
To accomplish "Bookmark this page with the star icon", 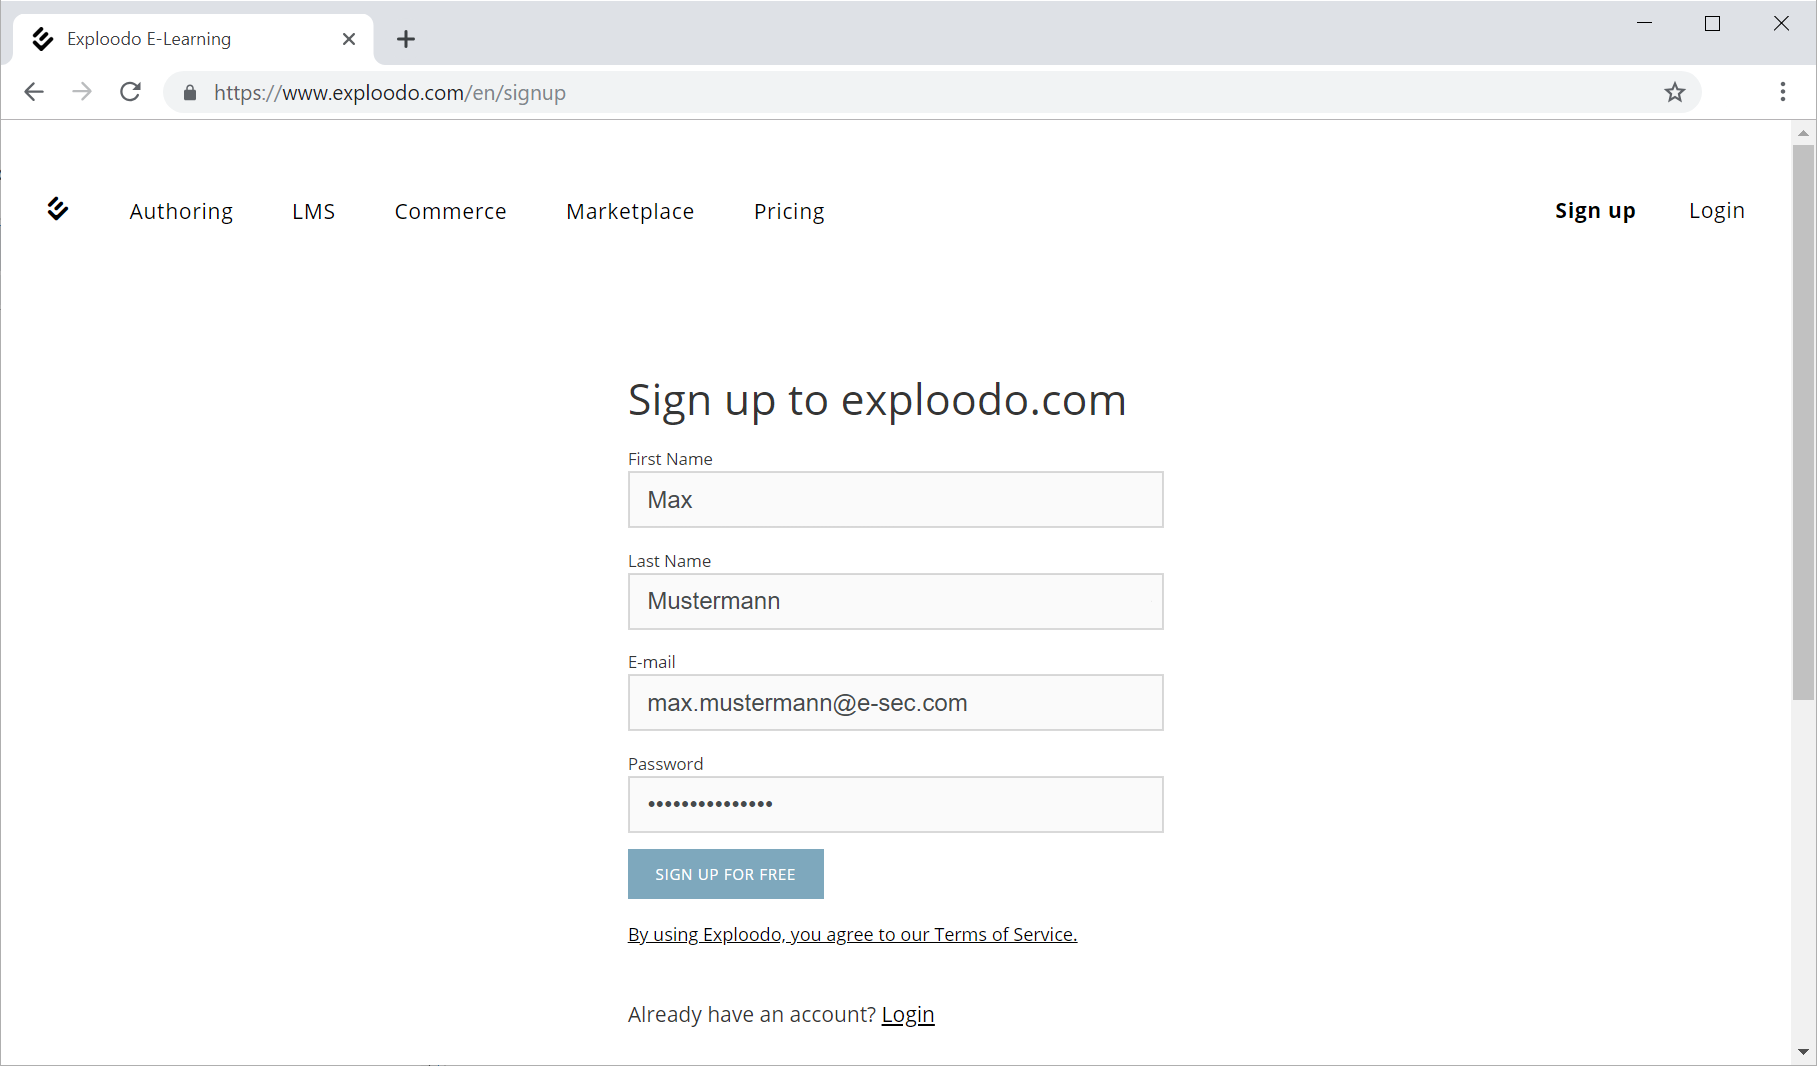I will click(x=1675, y=93).
